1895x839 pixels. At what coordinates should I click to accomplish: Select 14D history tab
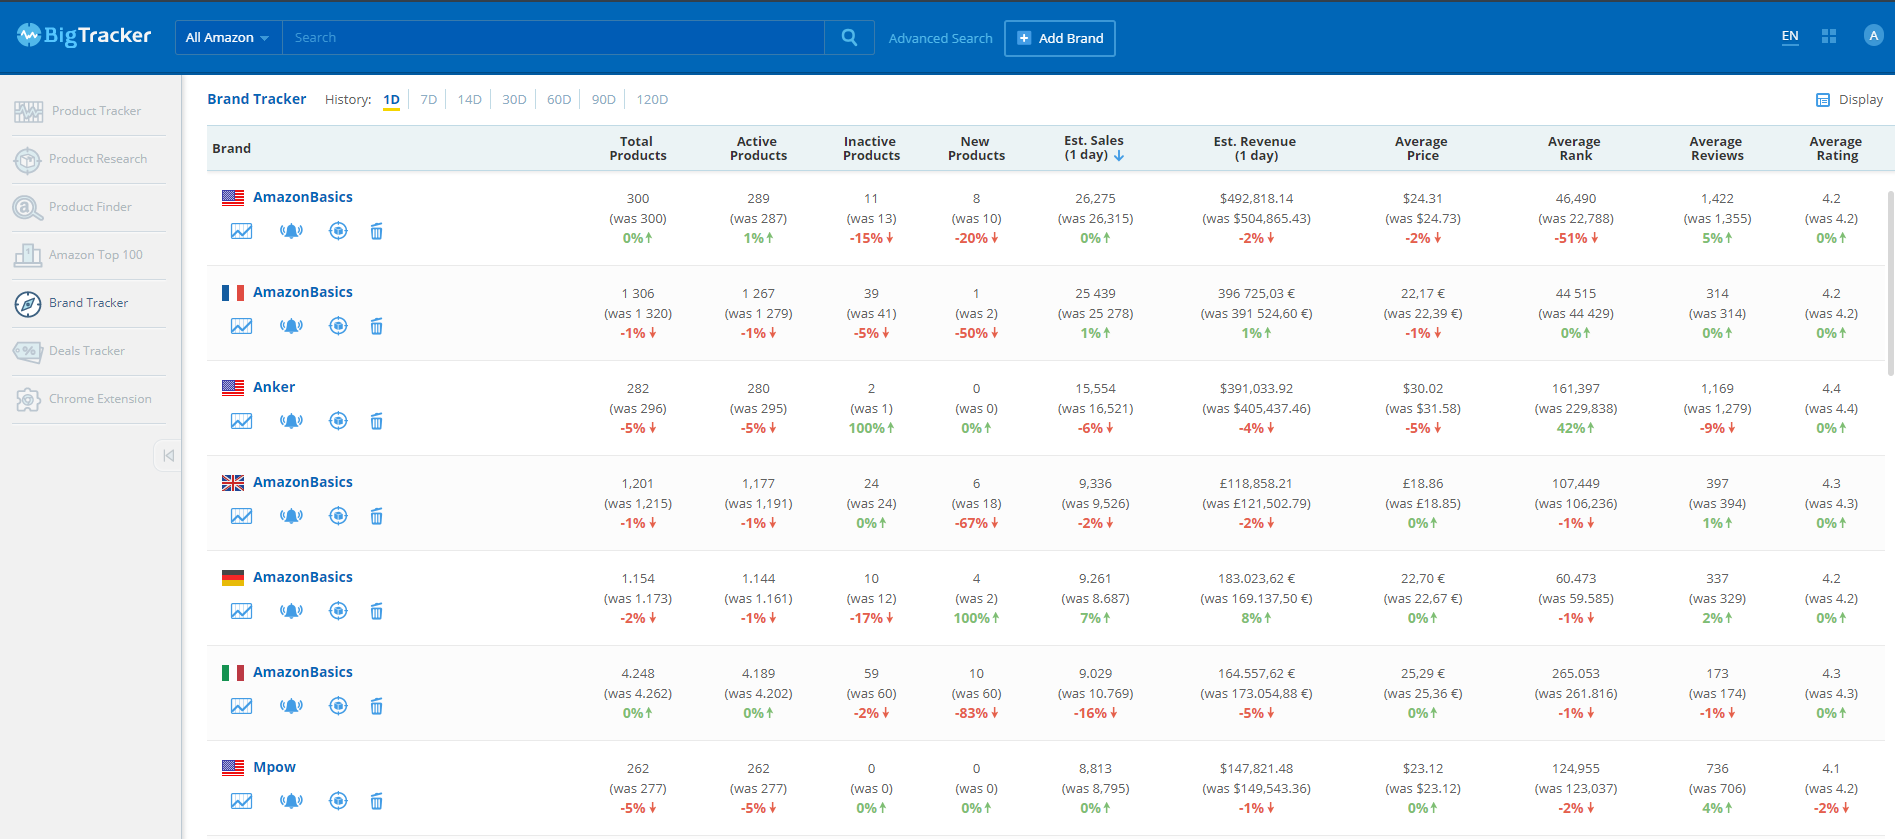[470, 100]
